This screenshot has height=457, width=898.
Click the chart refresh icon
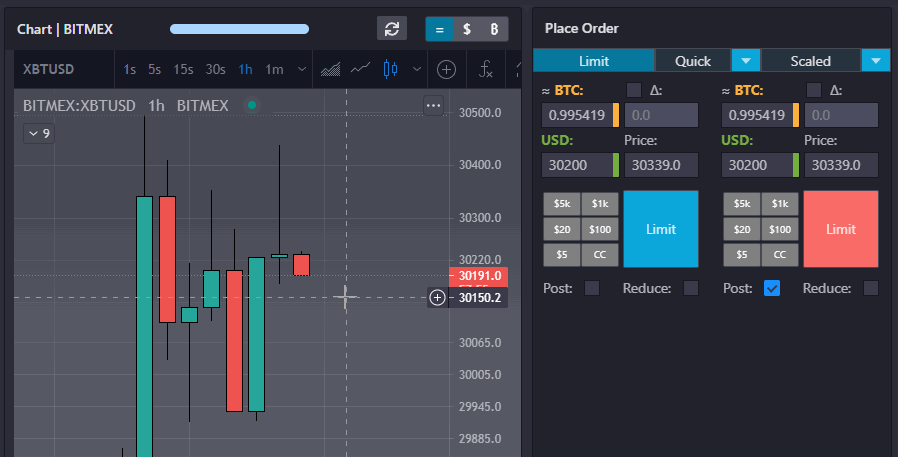pyautogui.click(x=392, y=29)
